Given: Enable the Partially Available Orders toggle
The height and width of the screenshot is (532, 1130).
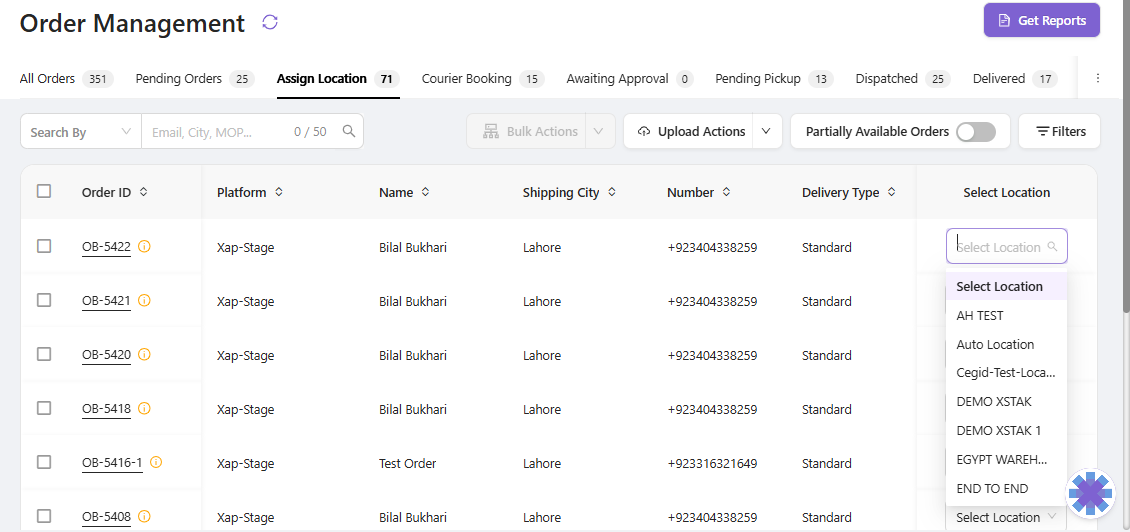Looking at the screenshot, I should point(975,132).
